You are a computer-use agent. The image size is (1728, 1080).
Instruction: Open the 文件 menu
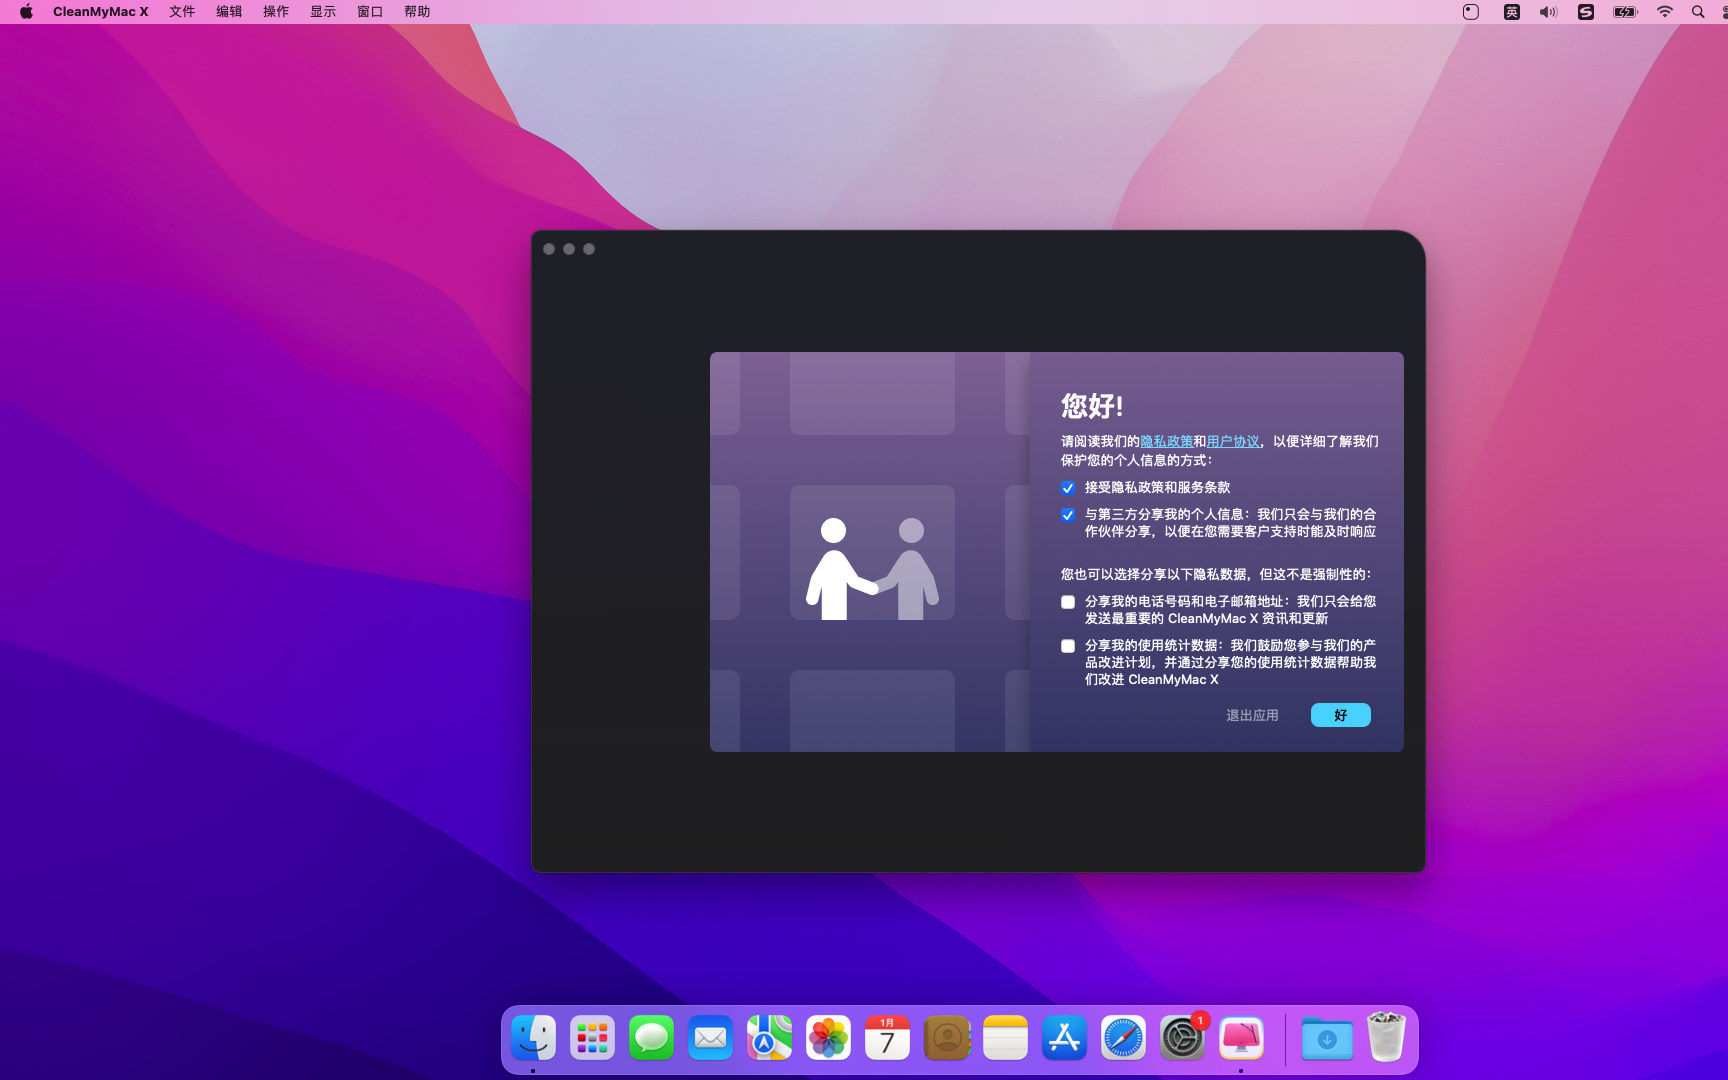182,12
